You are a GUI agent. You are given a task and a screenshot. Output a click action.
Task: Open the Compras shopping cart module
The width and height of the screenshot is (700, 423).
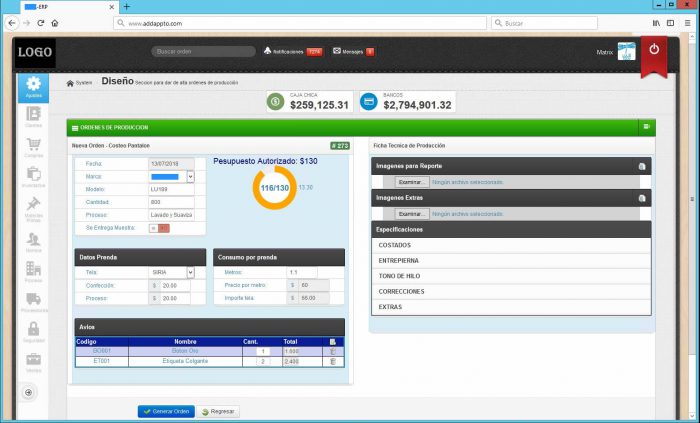(33, 148)
